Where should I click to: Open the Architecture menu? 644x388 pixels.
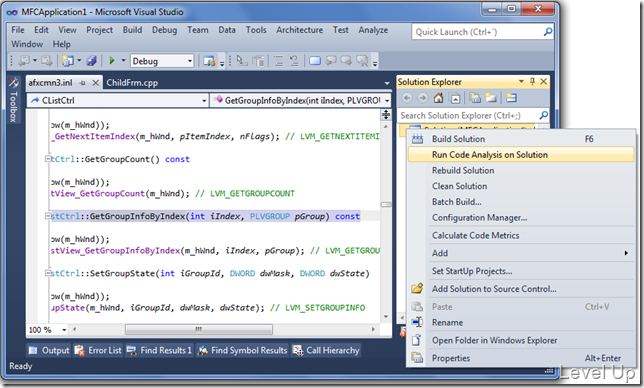pyautogui.click(x=299, y=30)
